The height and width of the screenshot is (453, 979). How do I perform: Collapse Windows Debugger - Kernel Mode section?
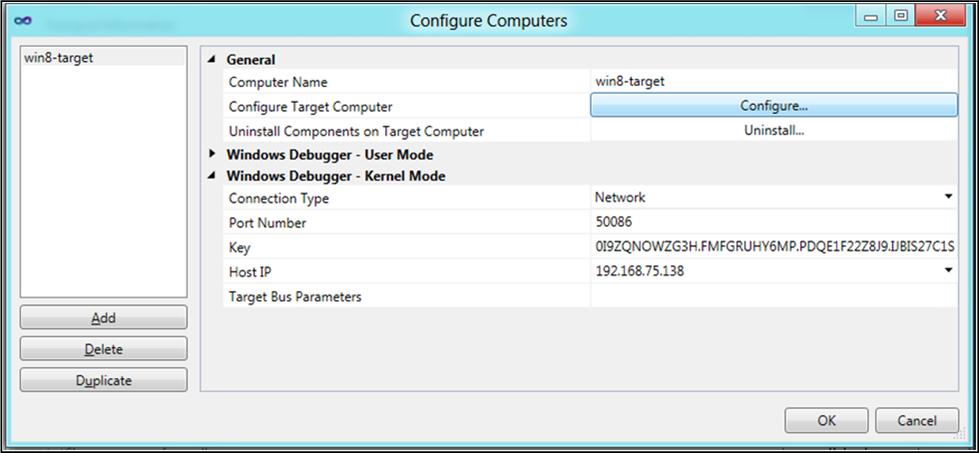(x=212, y=176)
